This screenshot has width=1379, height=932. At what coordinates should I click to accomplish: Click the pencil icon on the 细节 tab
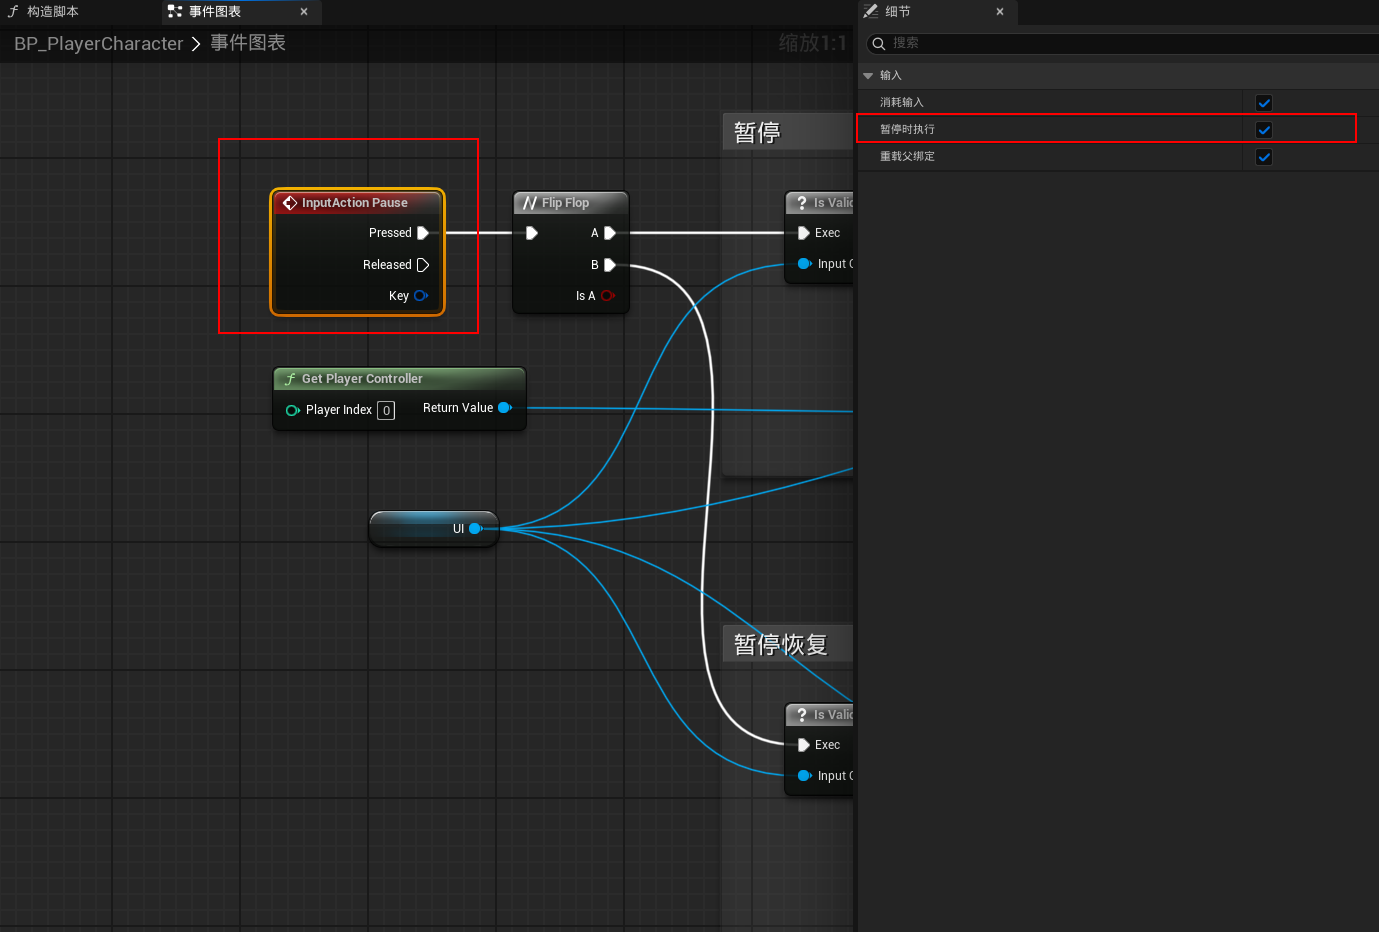pyautogui.click(x=871, y=11)
